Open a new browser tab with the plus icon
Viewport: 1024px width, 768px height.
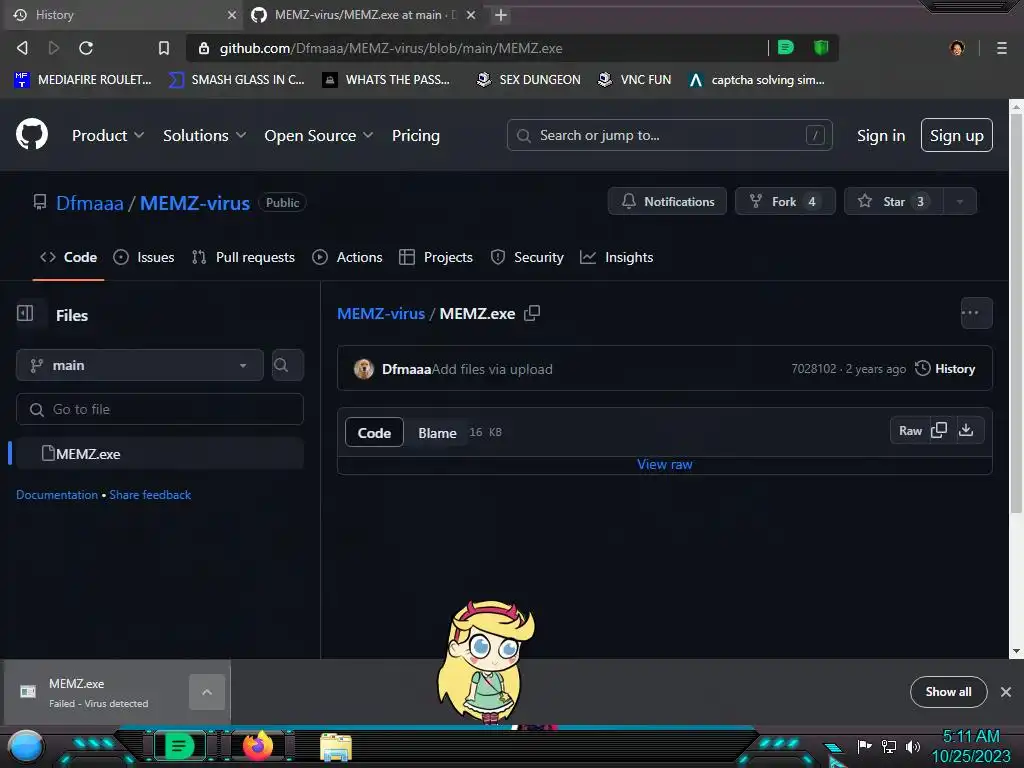click(501, 15)
